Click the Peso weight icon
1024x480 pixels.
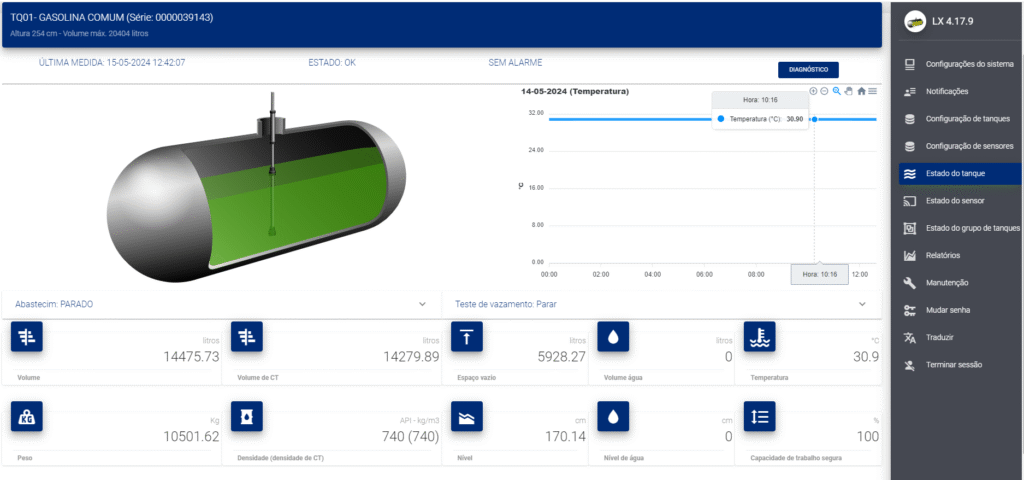[26, 416]
